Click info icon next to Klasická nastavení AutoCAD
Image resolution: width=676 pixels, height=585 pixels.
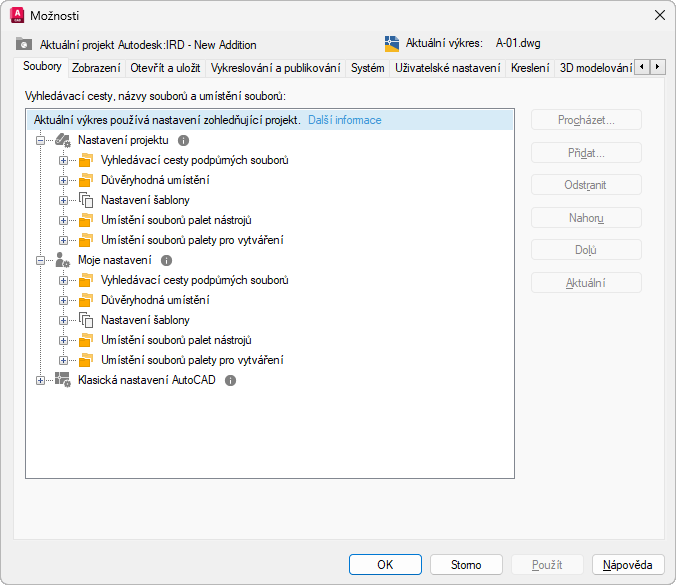coord(230,380)
